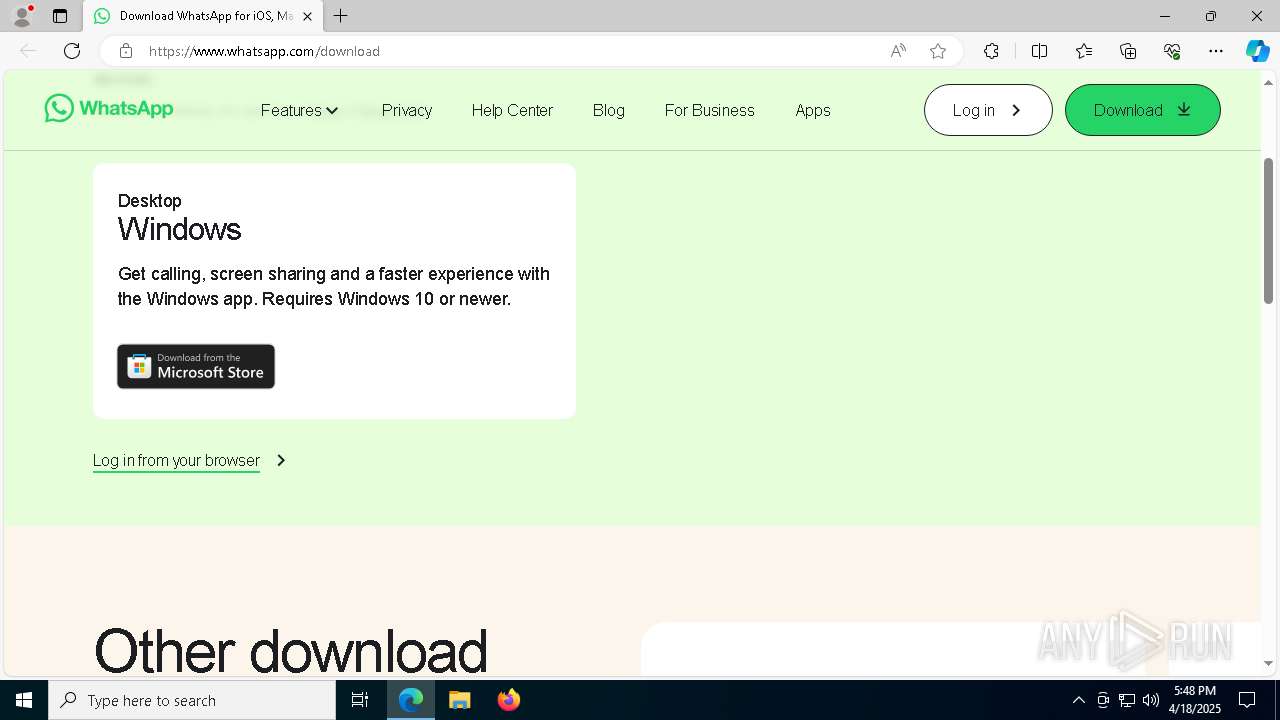The height and width of the screenshot is (720, 1280).
Task: Open the Privacy page
Action: (407, 110)
